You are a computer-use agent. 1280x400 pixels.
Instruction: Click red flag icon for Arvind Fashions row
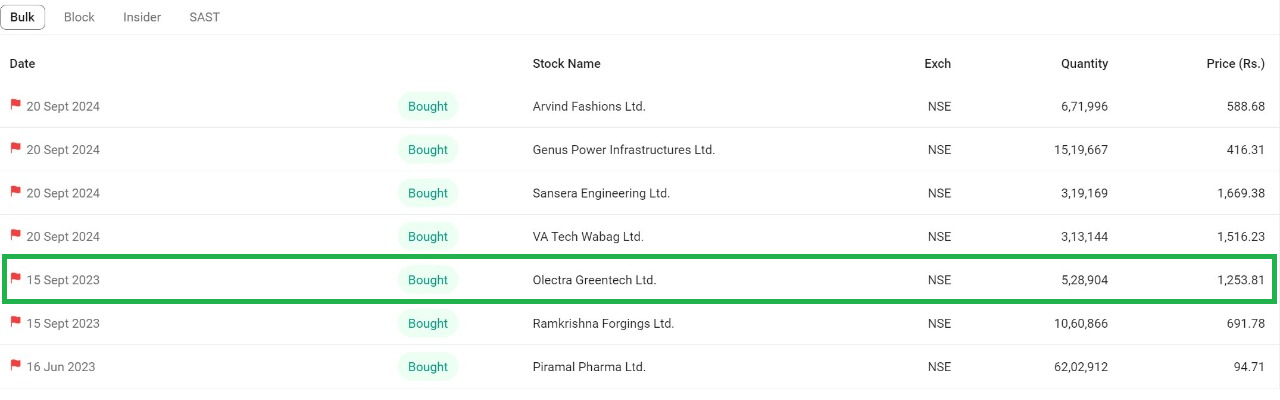click(15, 105)
